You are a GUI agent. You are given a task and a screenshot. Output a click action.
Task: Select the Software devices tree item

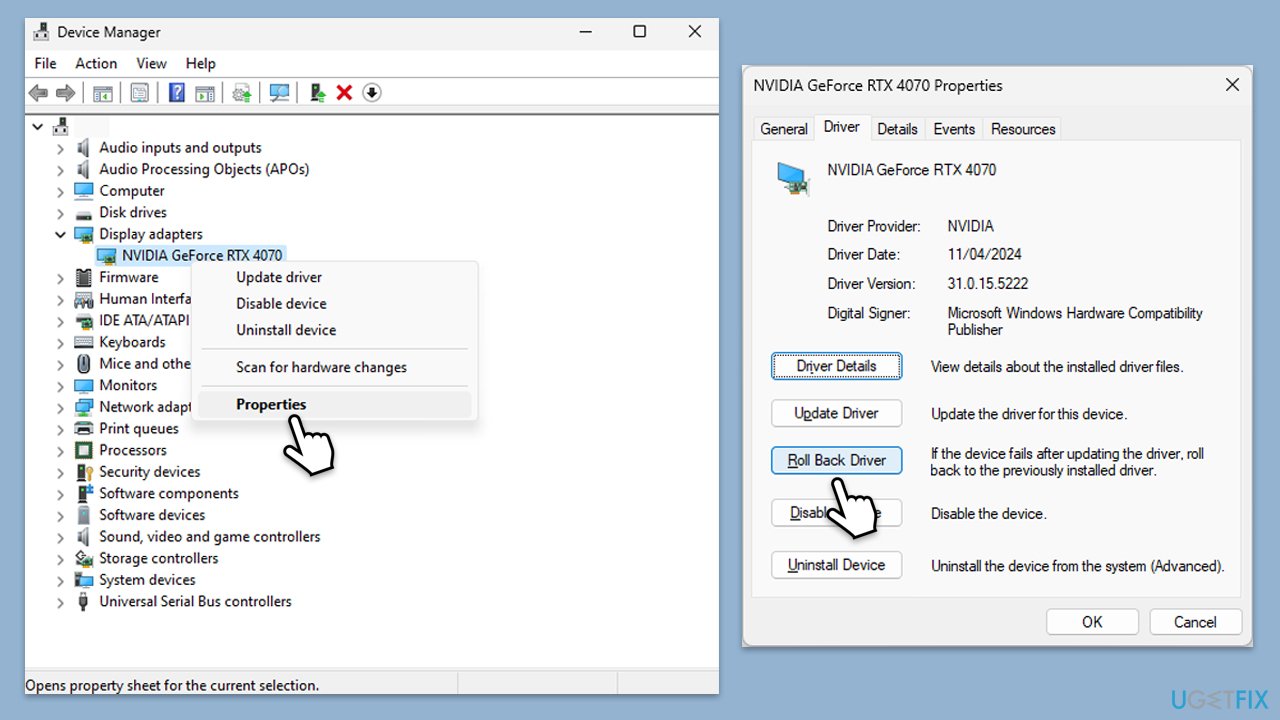coord(152,516)
